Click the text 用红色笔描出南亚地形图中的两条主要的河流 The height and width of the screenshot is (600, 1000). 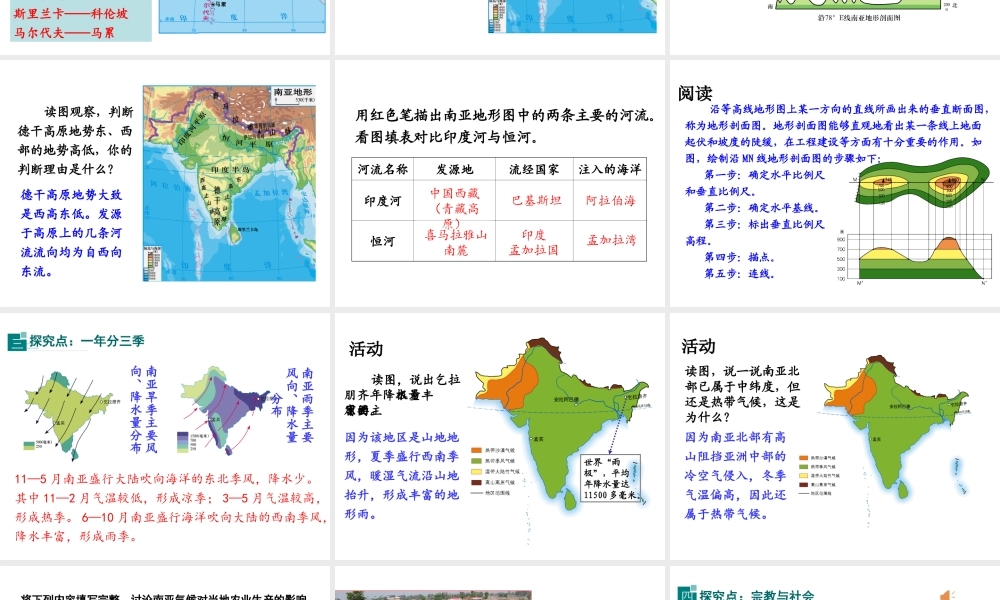click(x=505, y=115)
